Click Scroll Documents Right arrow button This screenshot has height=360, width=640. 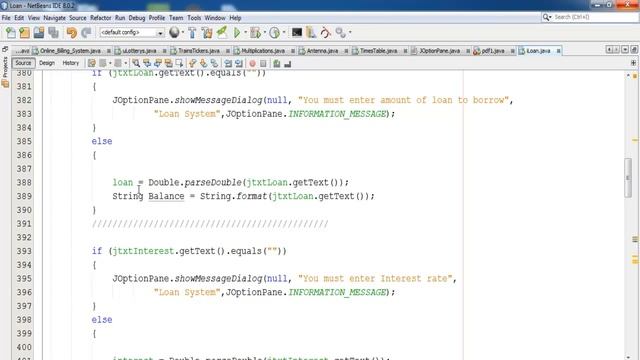tap(617, 49)
